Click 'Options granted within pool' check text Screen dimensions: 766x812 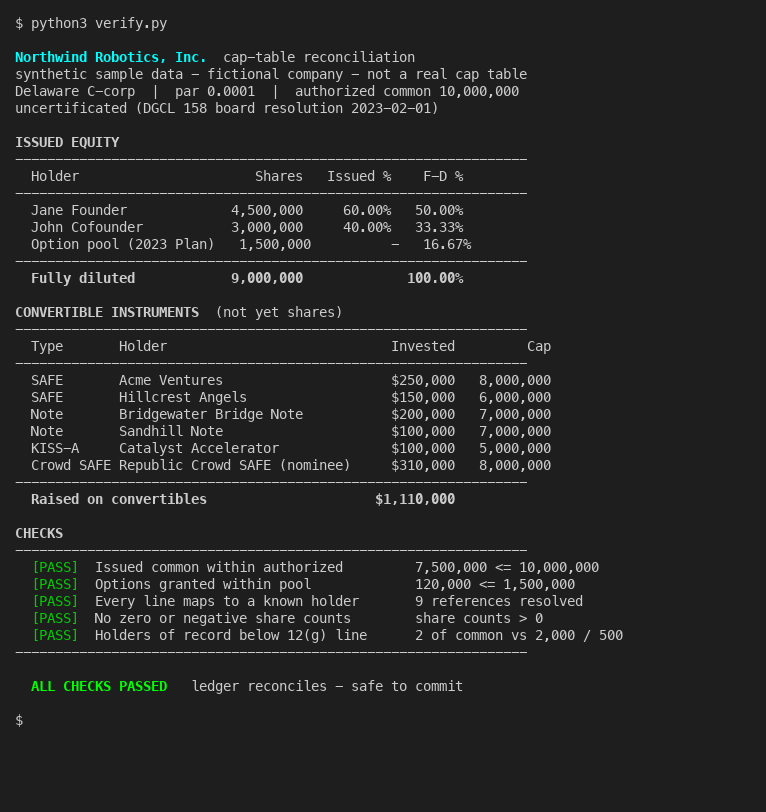(203, 585)
